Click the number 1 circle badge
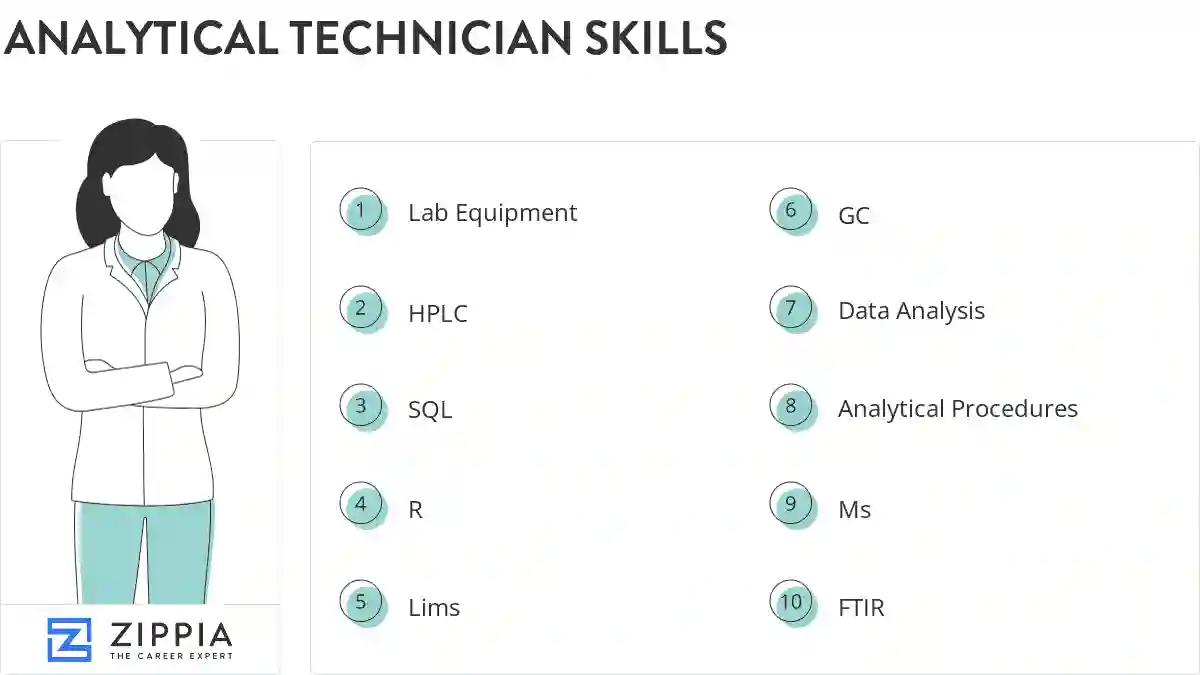Image resolution: width=1200 pixels, height=675 pixels. pos(361,211)
